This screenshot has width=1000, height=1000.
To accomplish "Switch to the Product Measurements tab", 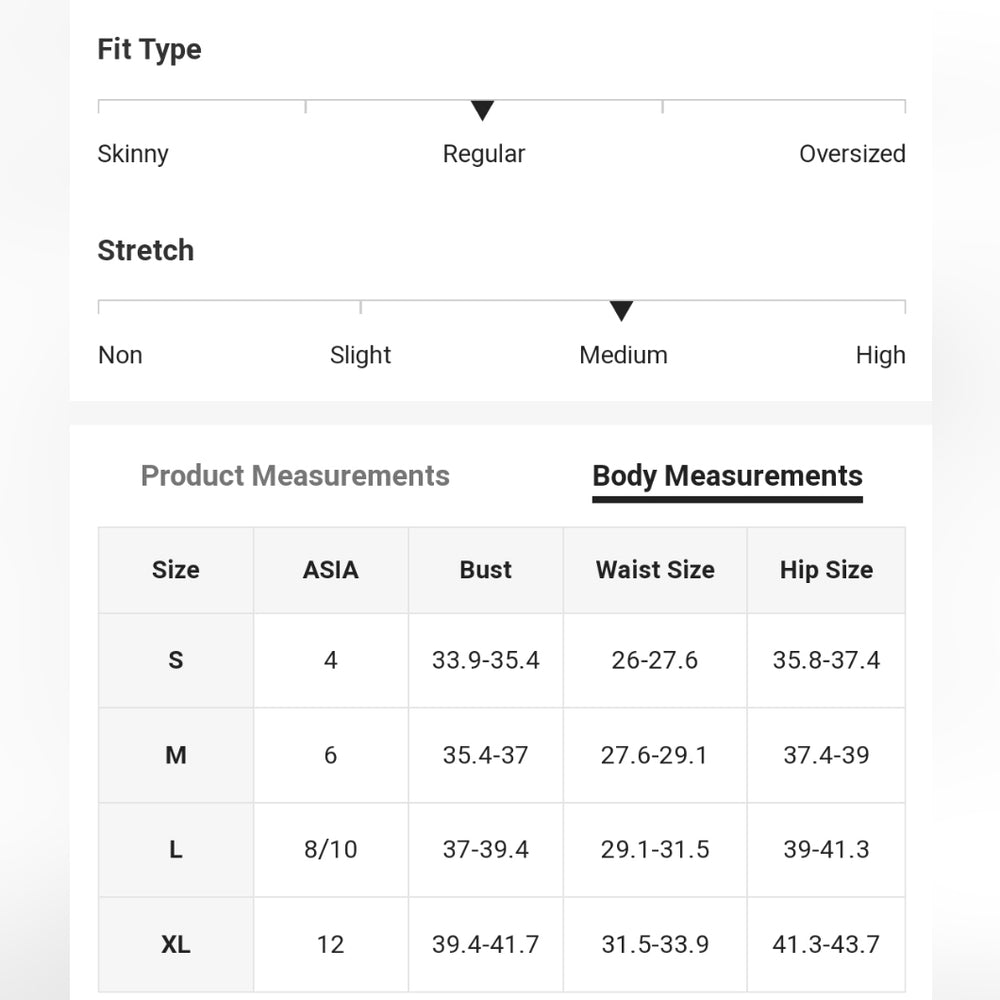I will [x=295, y=476].
